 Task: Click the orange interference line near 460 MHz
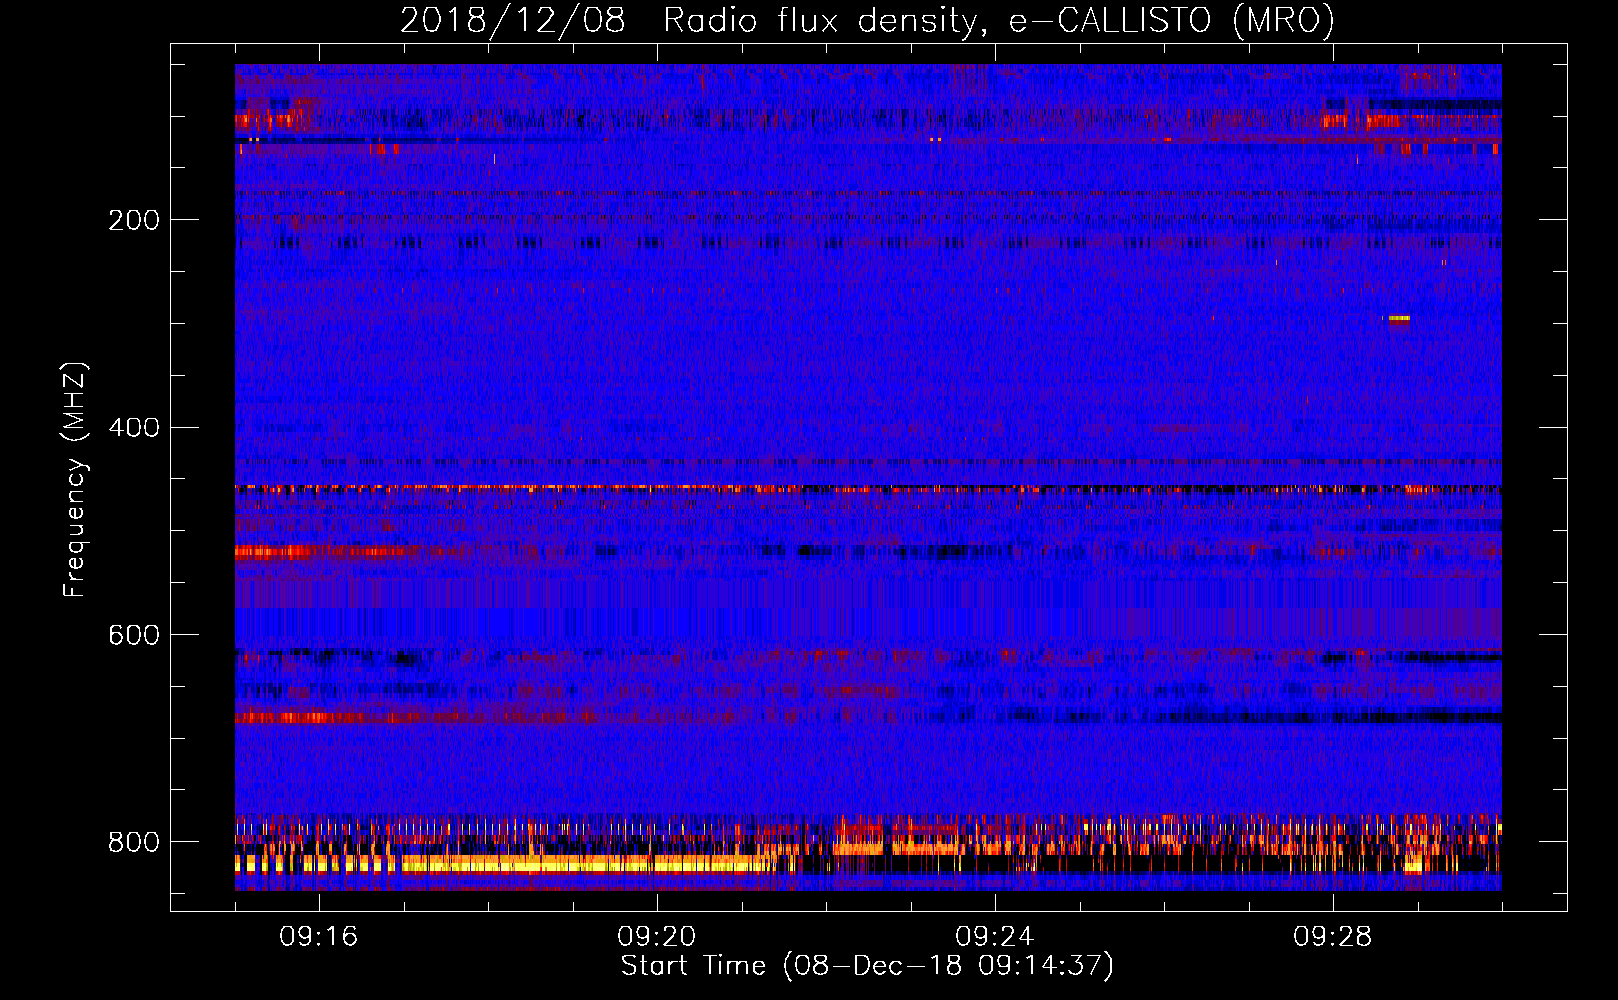(868, 489)
